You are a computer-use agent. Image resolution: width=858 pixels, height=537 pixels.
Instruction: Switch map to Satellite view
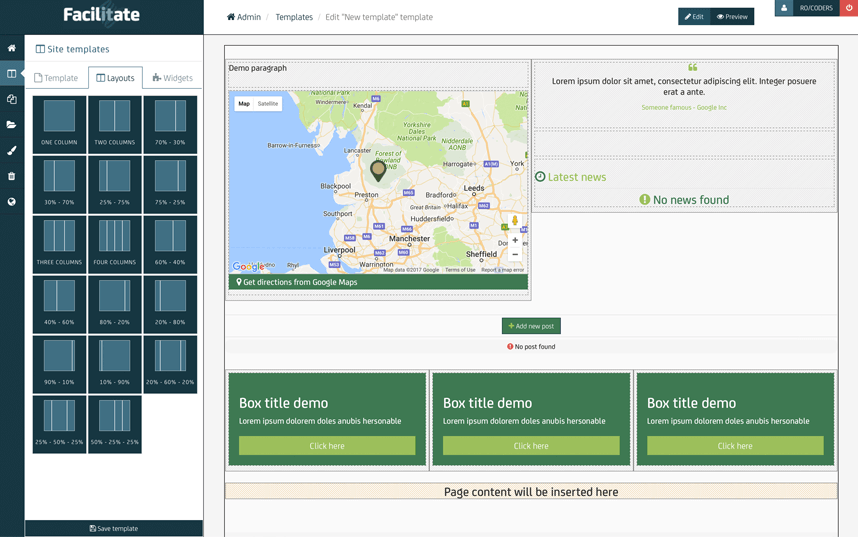(268, 104)
